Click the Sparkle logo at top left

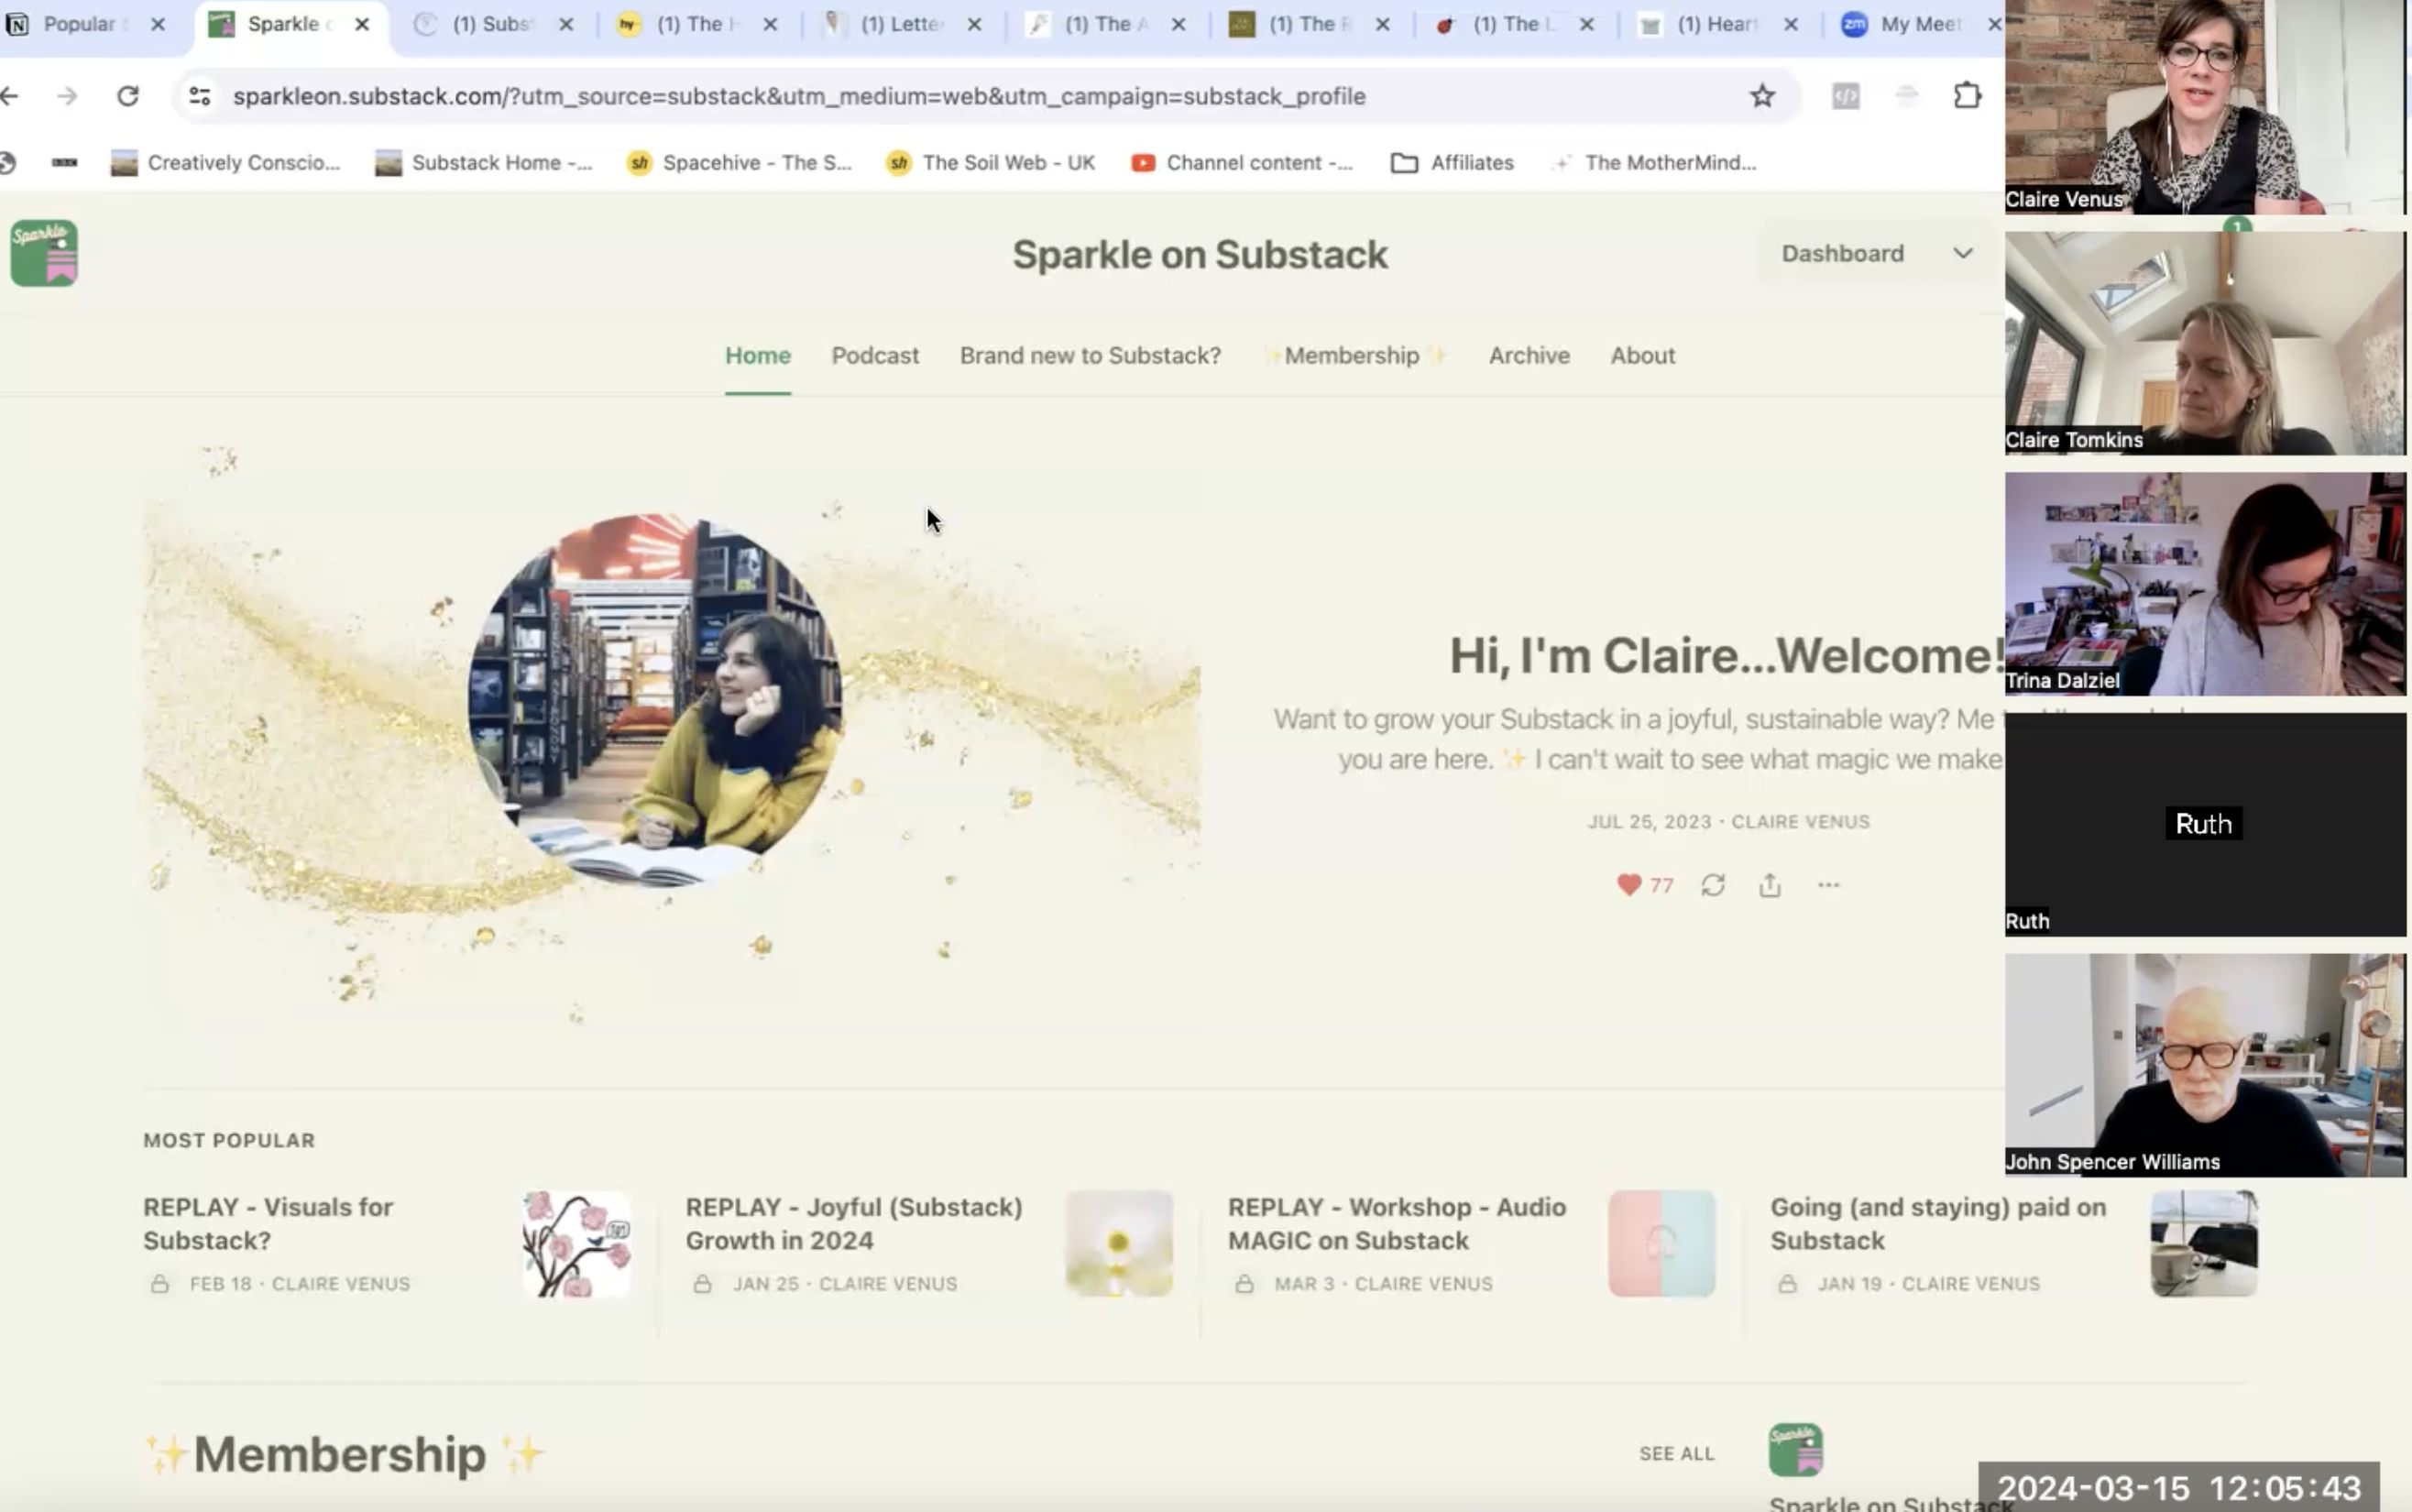(x=44, y=253)
